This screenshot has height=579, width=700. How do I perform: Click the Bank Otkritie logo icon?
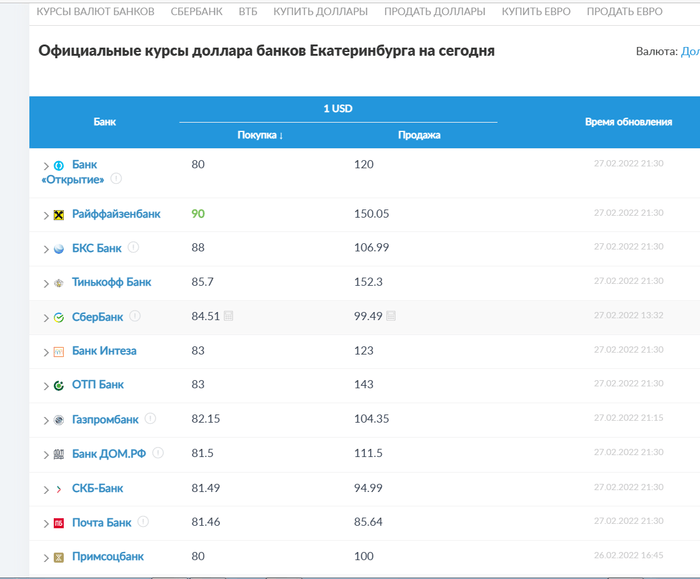coord(58,166)
